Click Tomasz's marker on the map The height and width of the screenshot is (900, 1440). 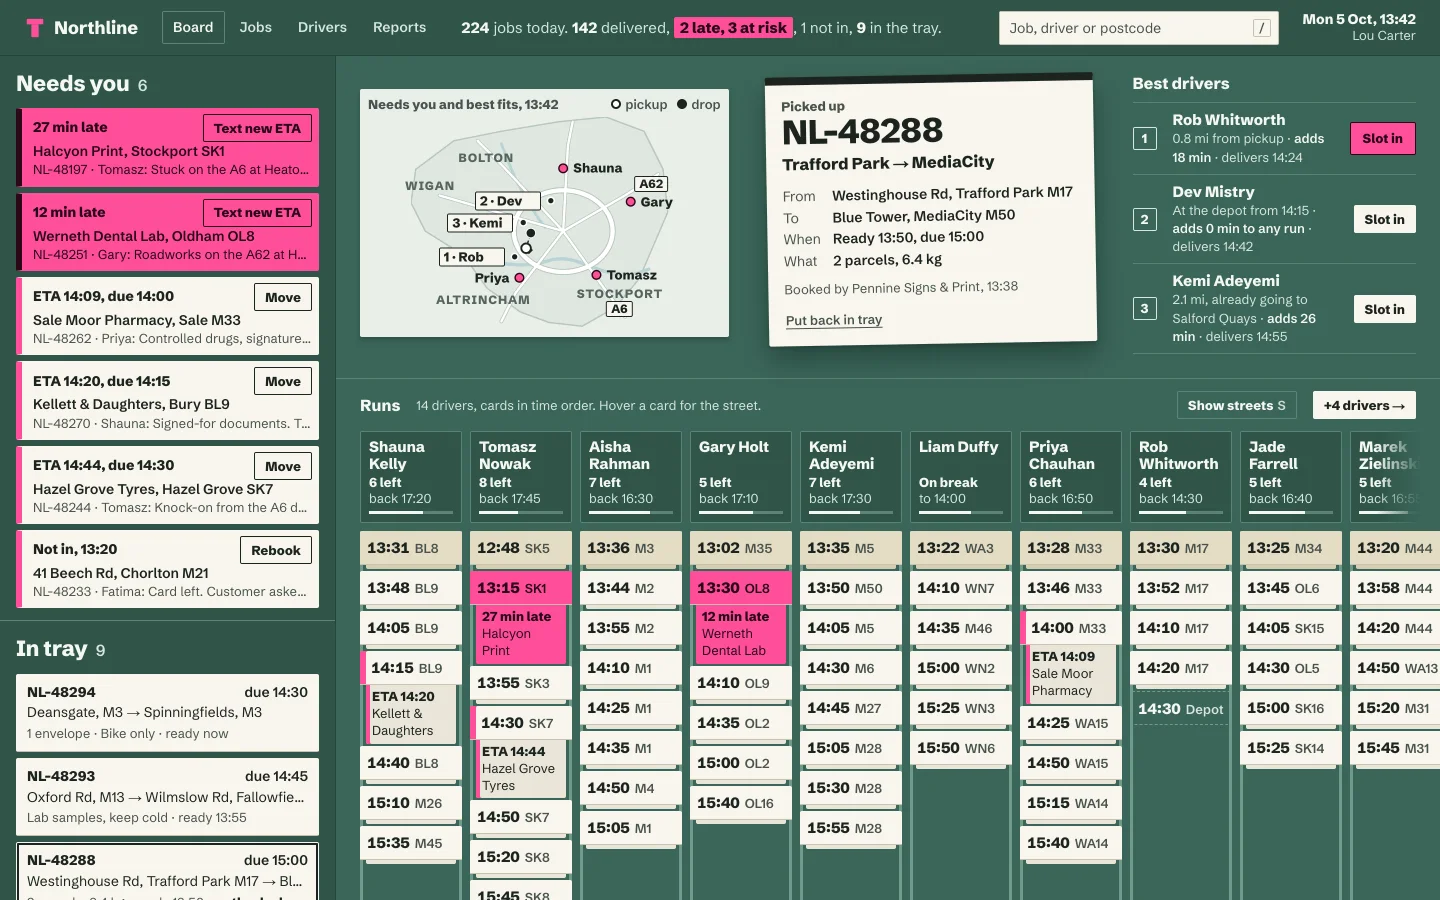tap(596, 275)
